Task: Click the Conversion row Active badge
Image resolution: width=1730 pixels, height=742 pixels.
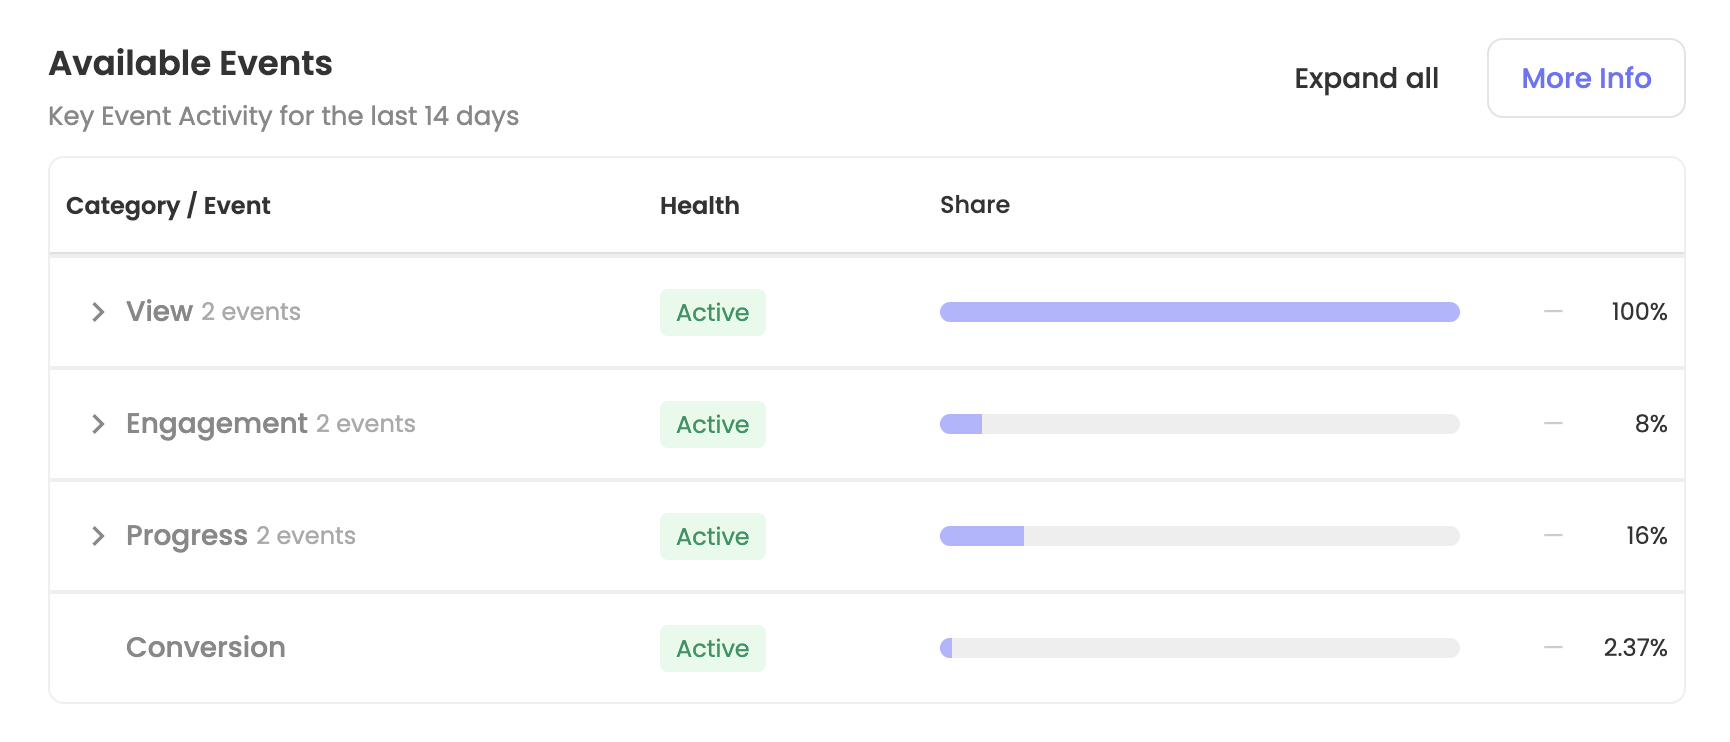Action: [712, 649]
